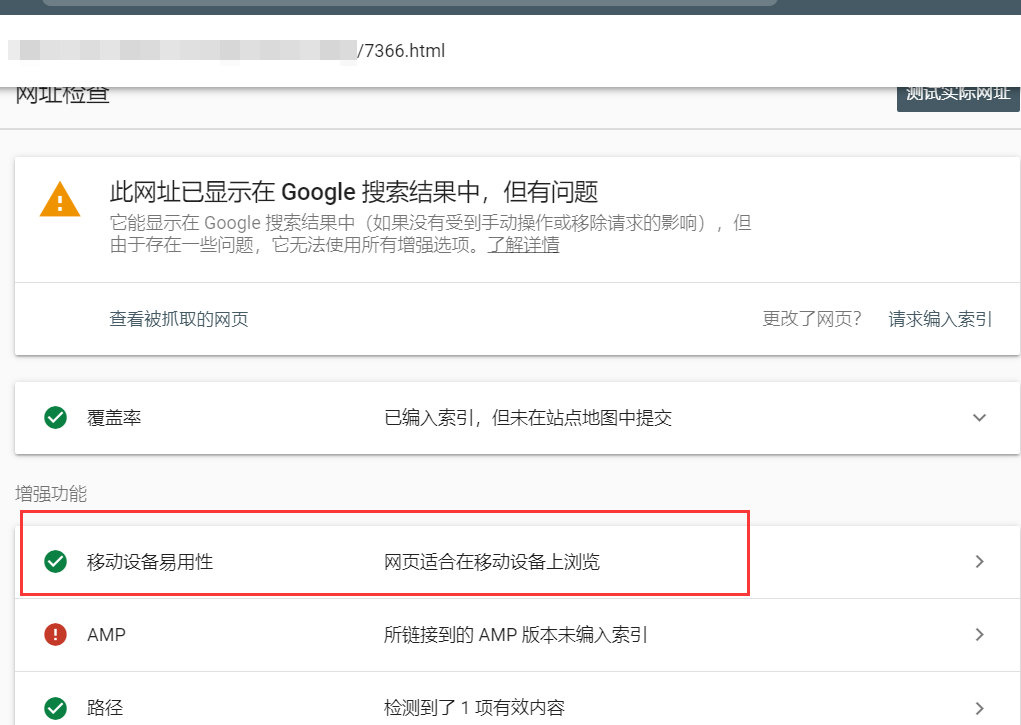Click the AMP row label

(106, 634)
